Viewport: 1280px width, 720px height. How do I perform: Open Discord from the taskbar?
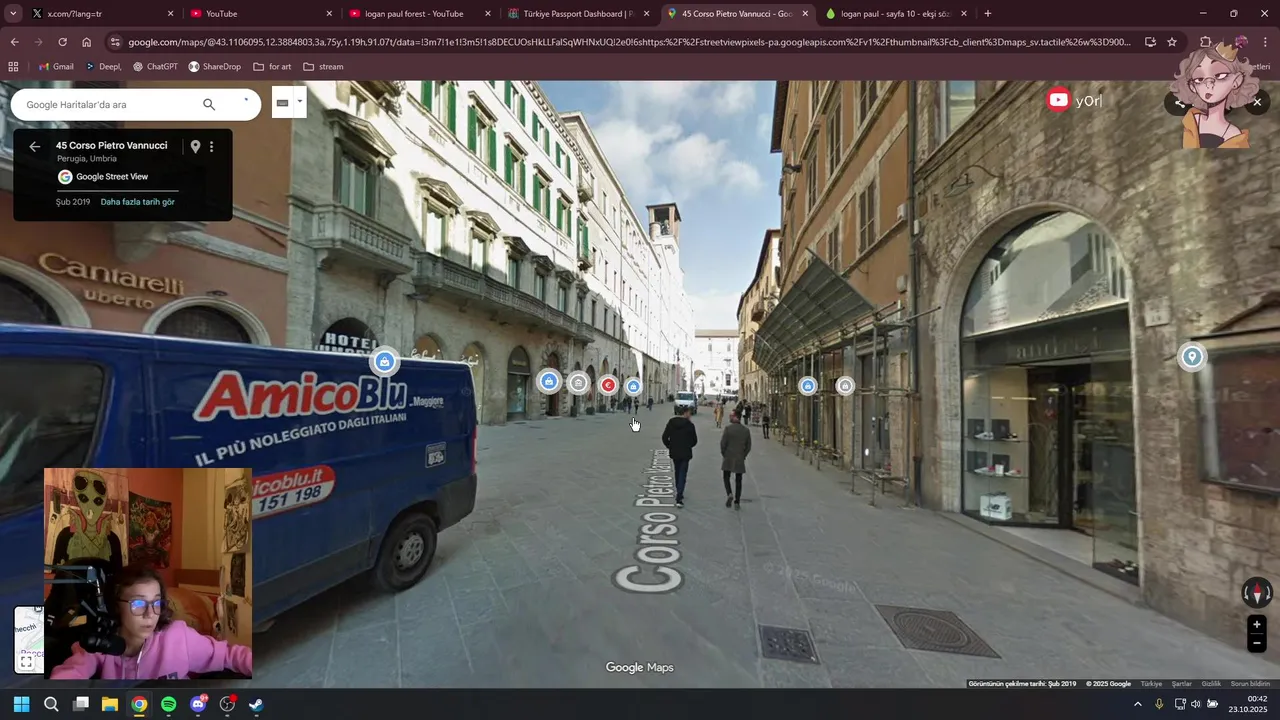(x=198, y=704)
